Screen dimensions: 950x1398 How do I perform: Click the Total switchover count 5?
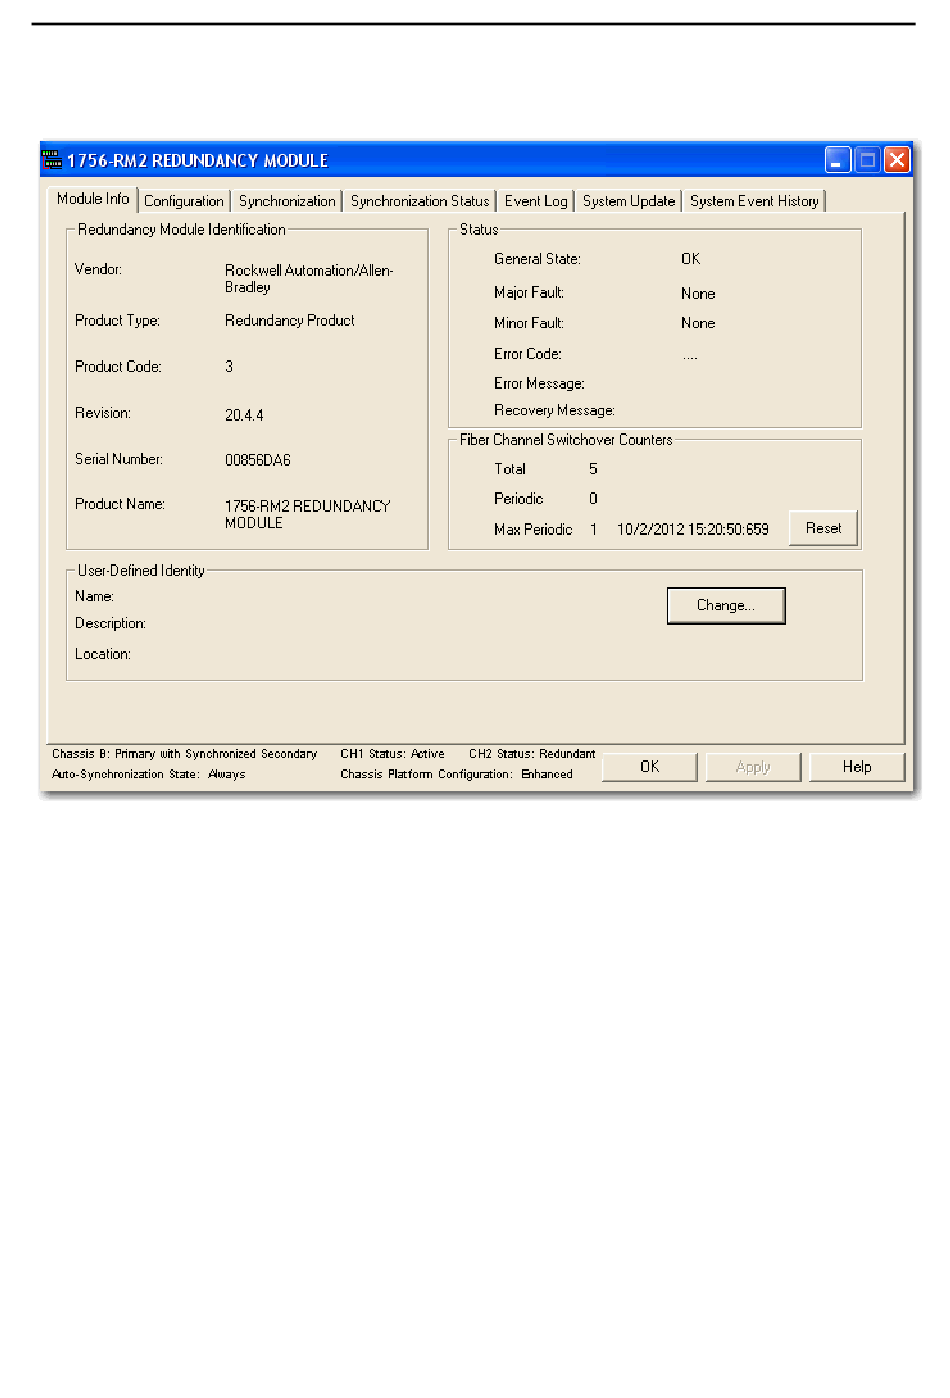(593, 469)
